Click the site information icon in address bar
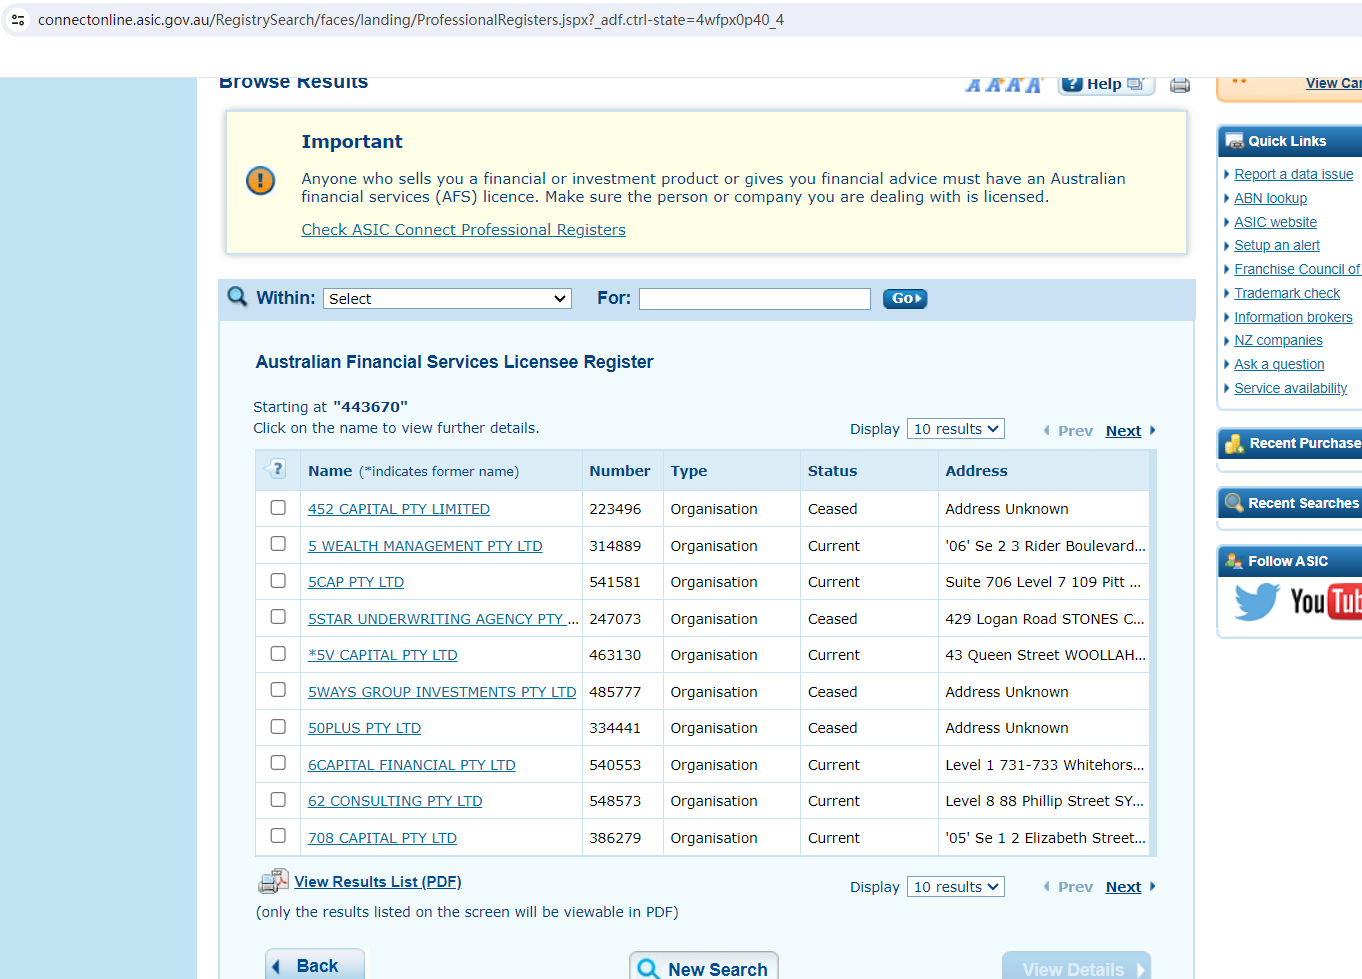1362x979 pixels. pyautogui.click(x=18, y=20)
